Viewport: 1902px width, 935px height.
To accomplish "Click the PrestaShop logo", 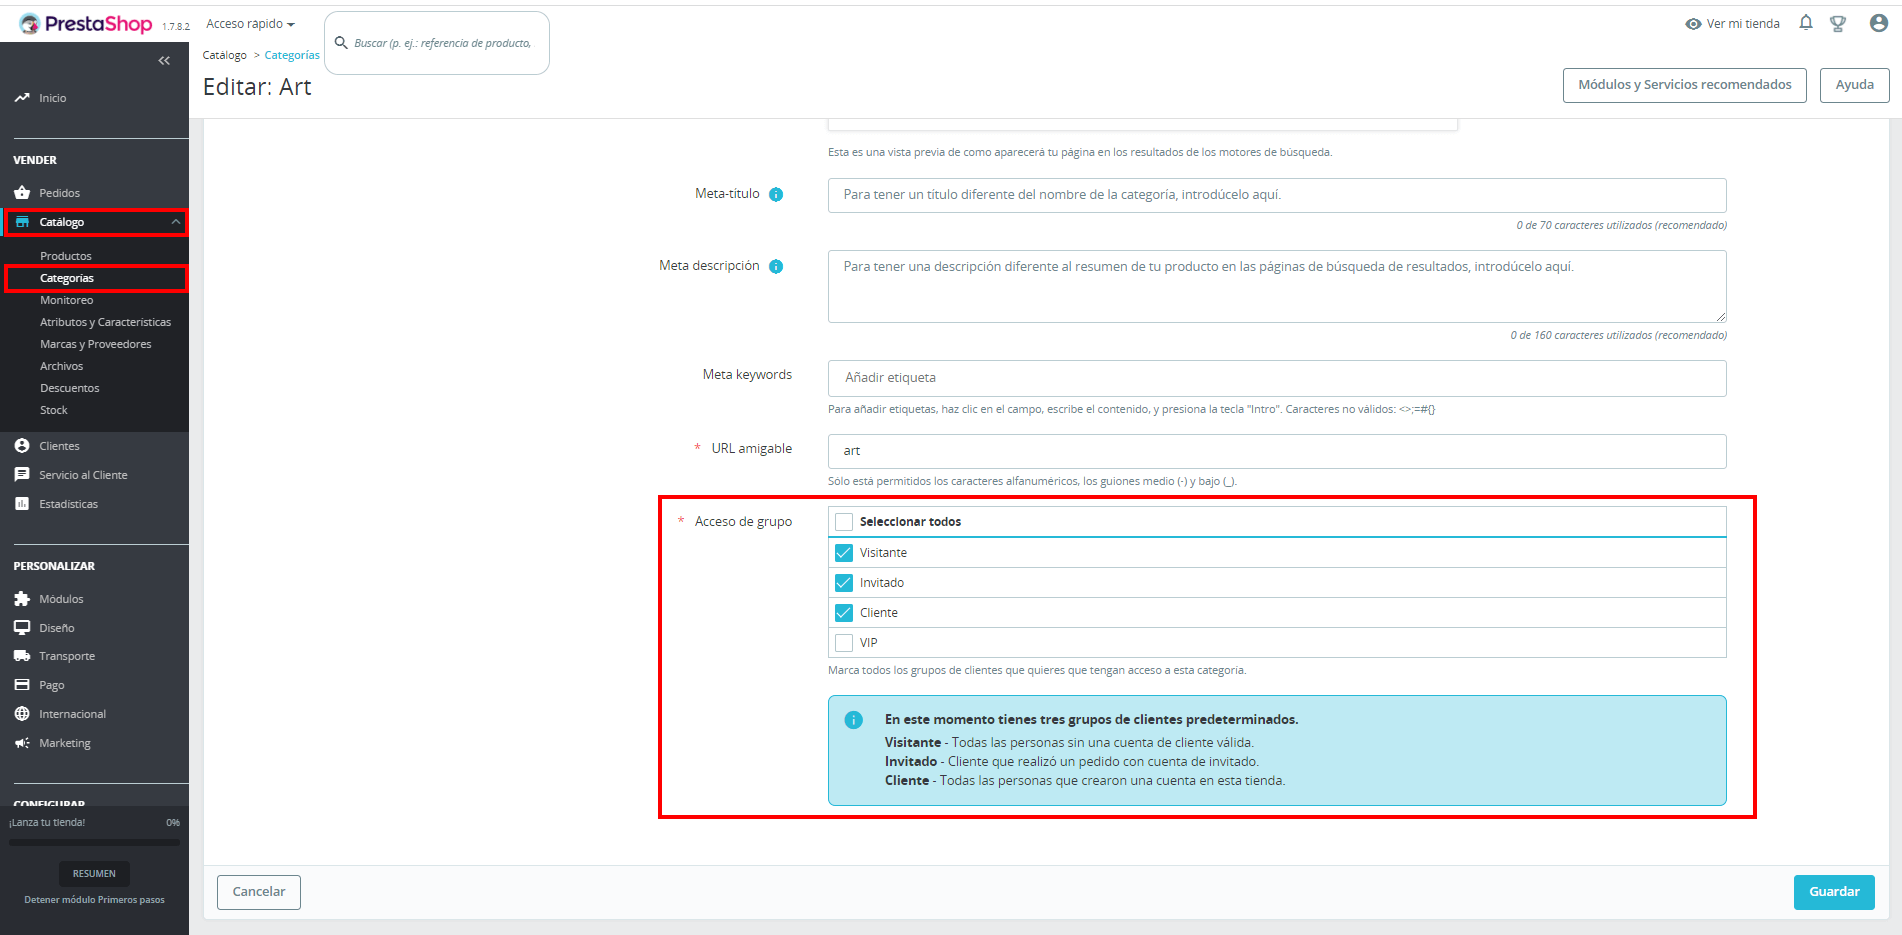I will coord(85,24).
